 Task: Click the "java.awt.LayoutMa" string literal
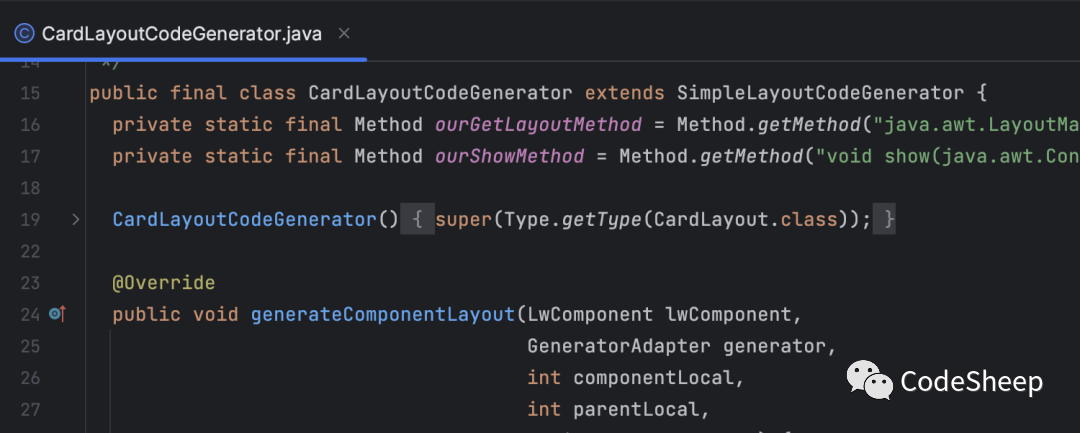[976, 125]
